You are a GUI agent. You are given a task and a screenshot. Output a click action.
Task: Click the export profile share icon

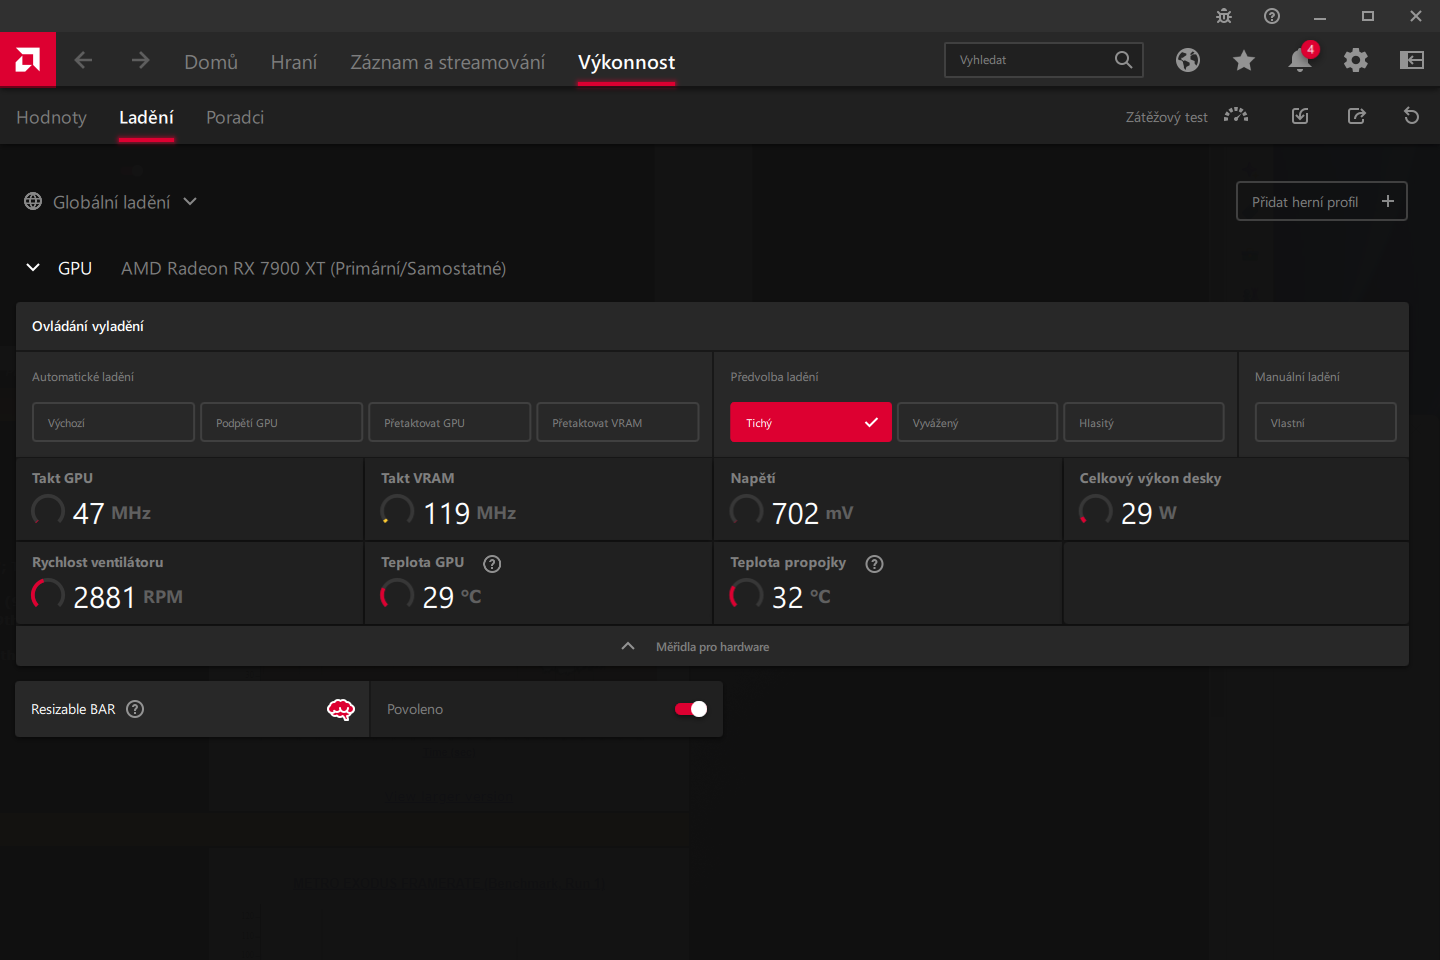1356,116
